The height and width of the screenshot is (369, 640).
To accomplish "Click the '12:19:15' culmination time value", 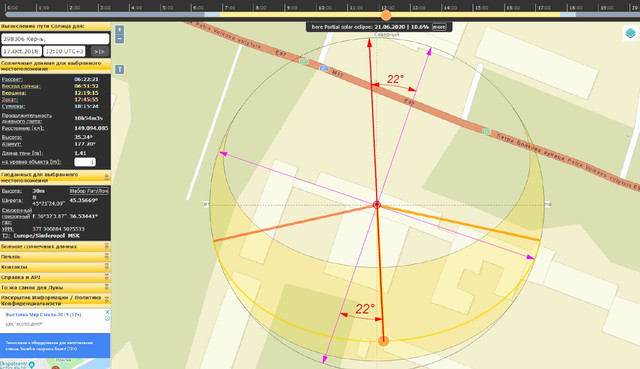I will 86,93.
